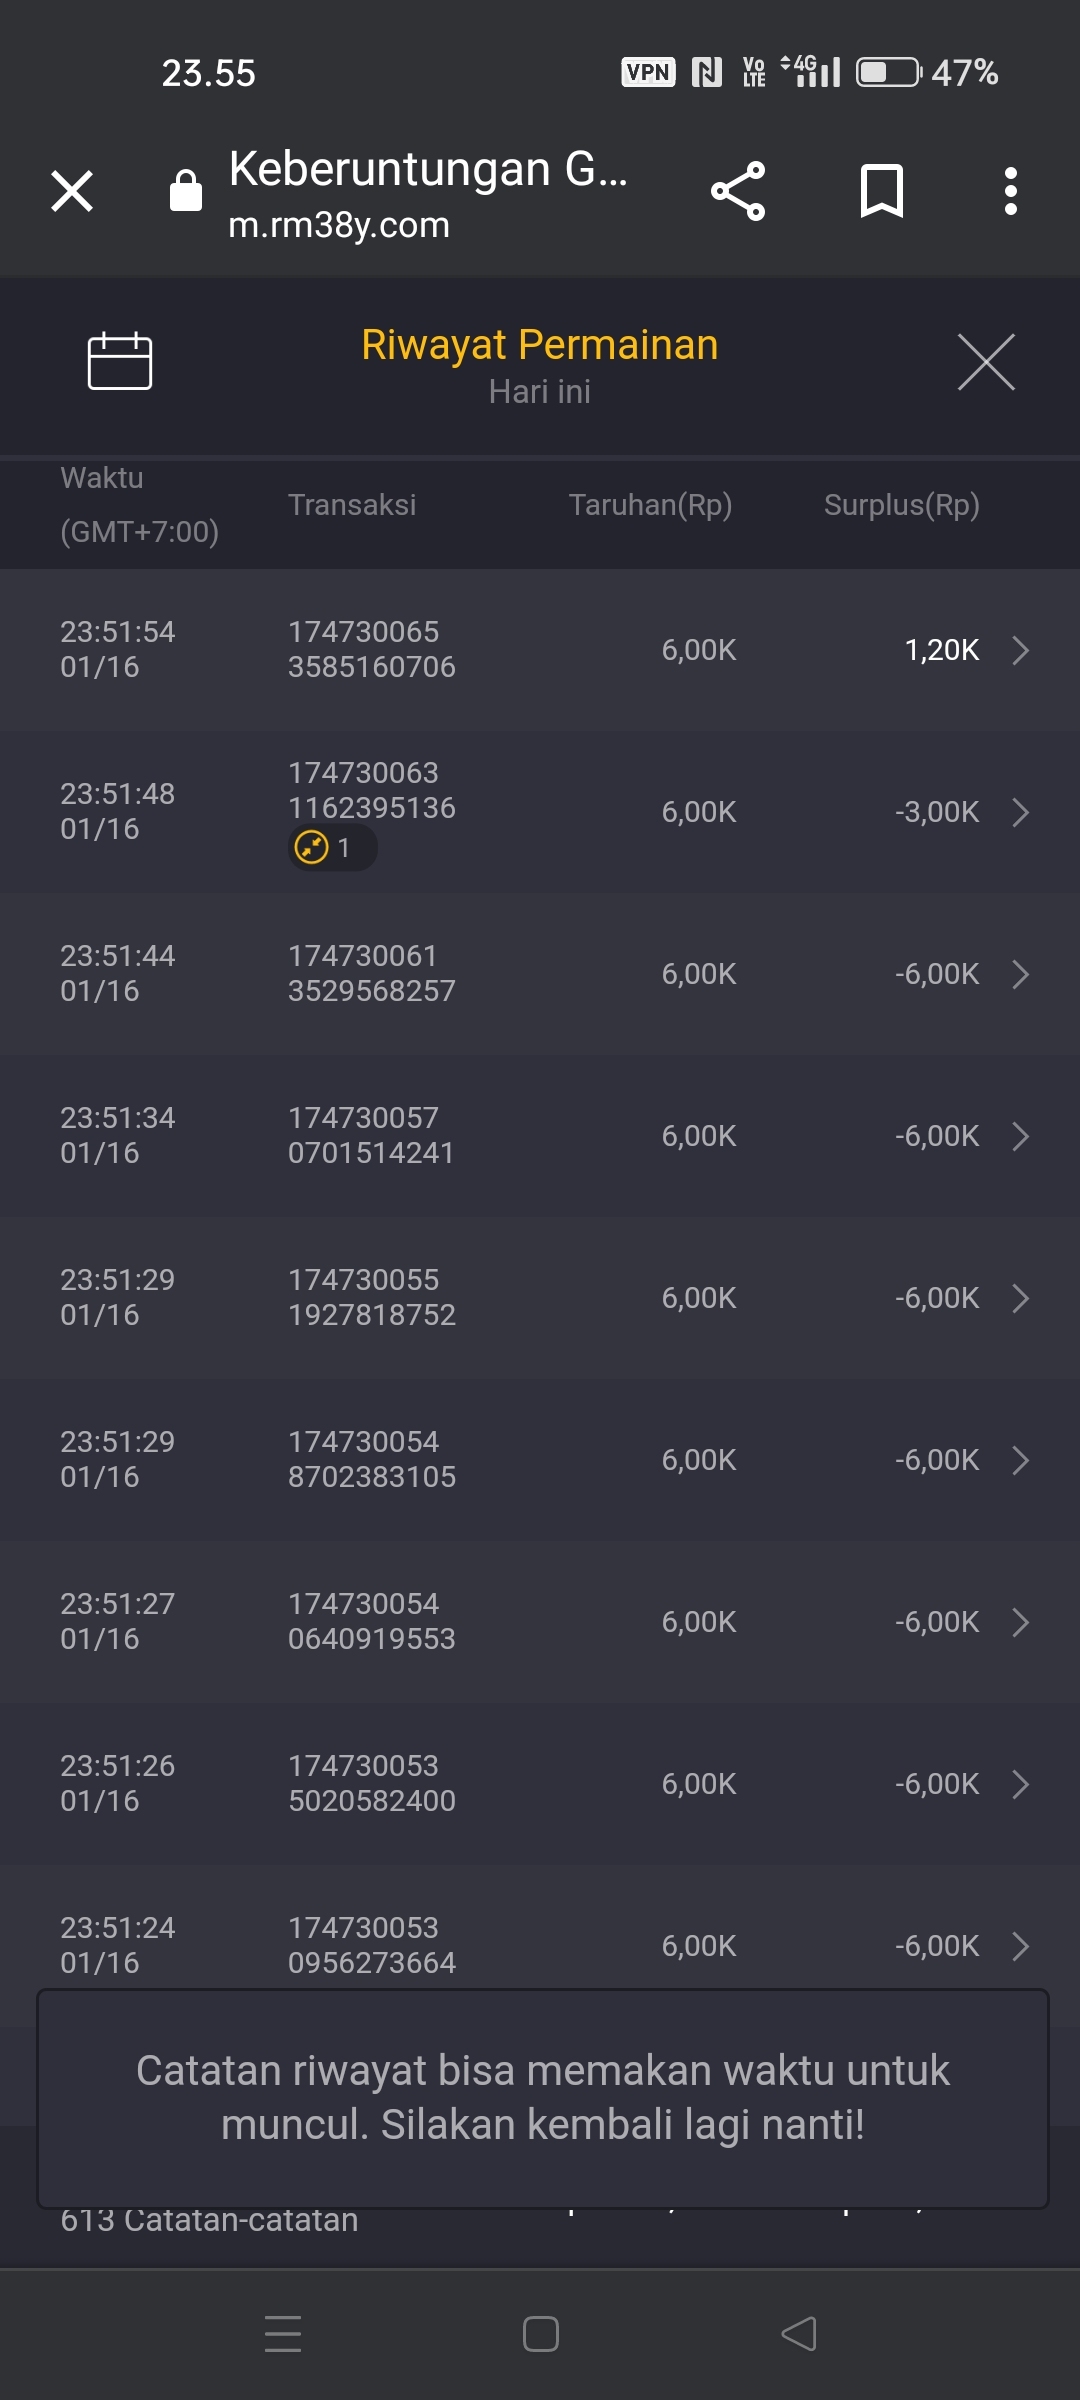
Task: Tap the lock site security icon
Action: pyautogui.click(x=186, y=191)
